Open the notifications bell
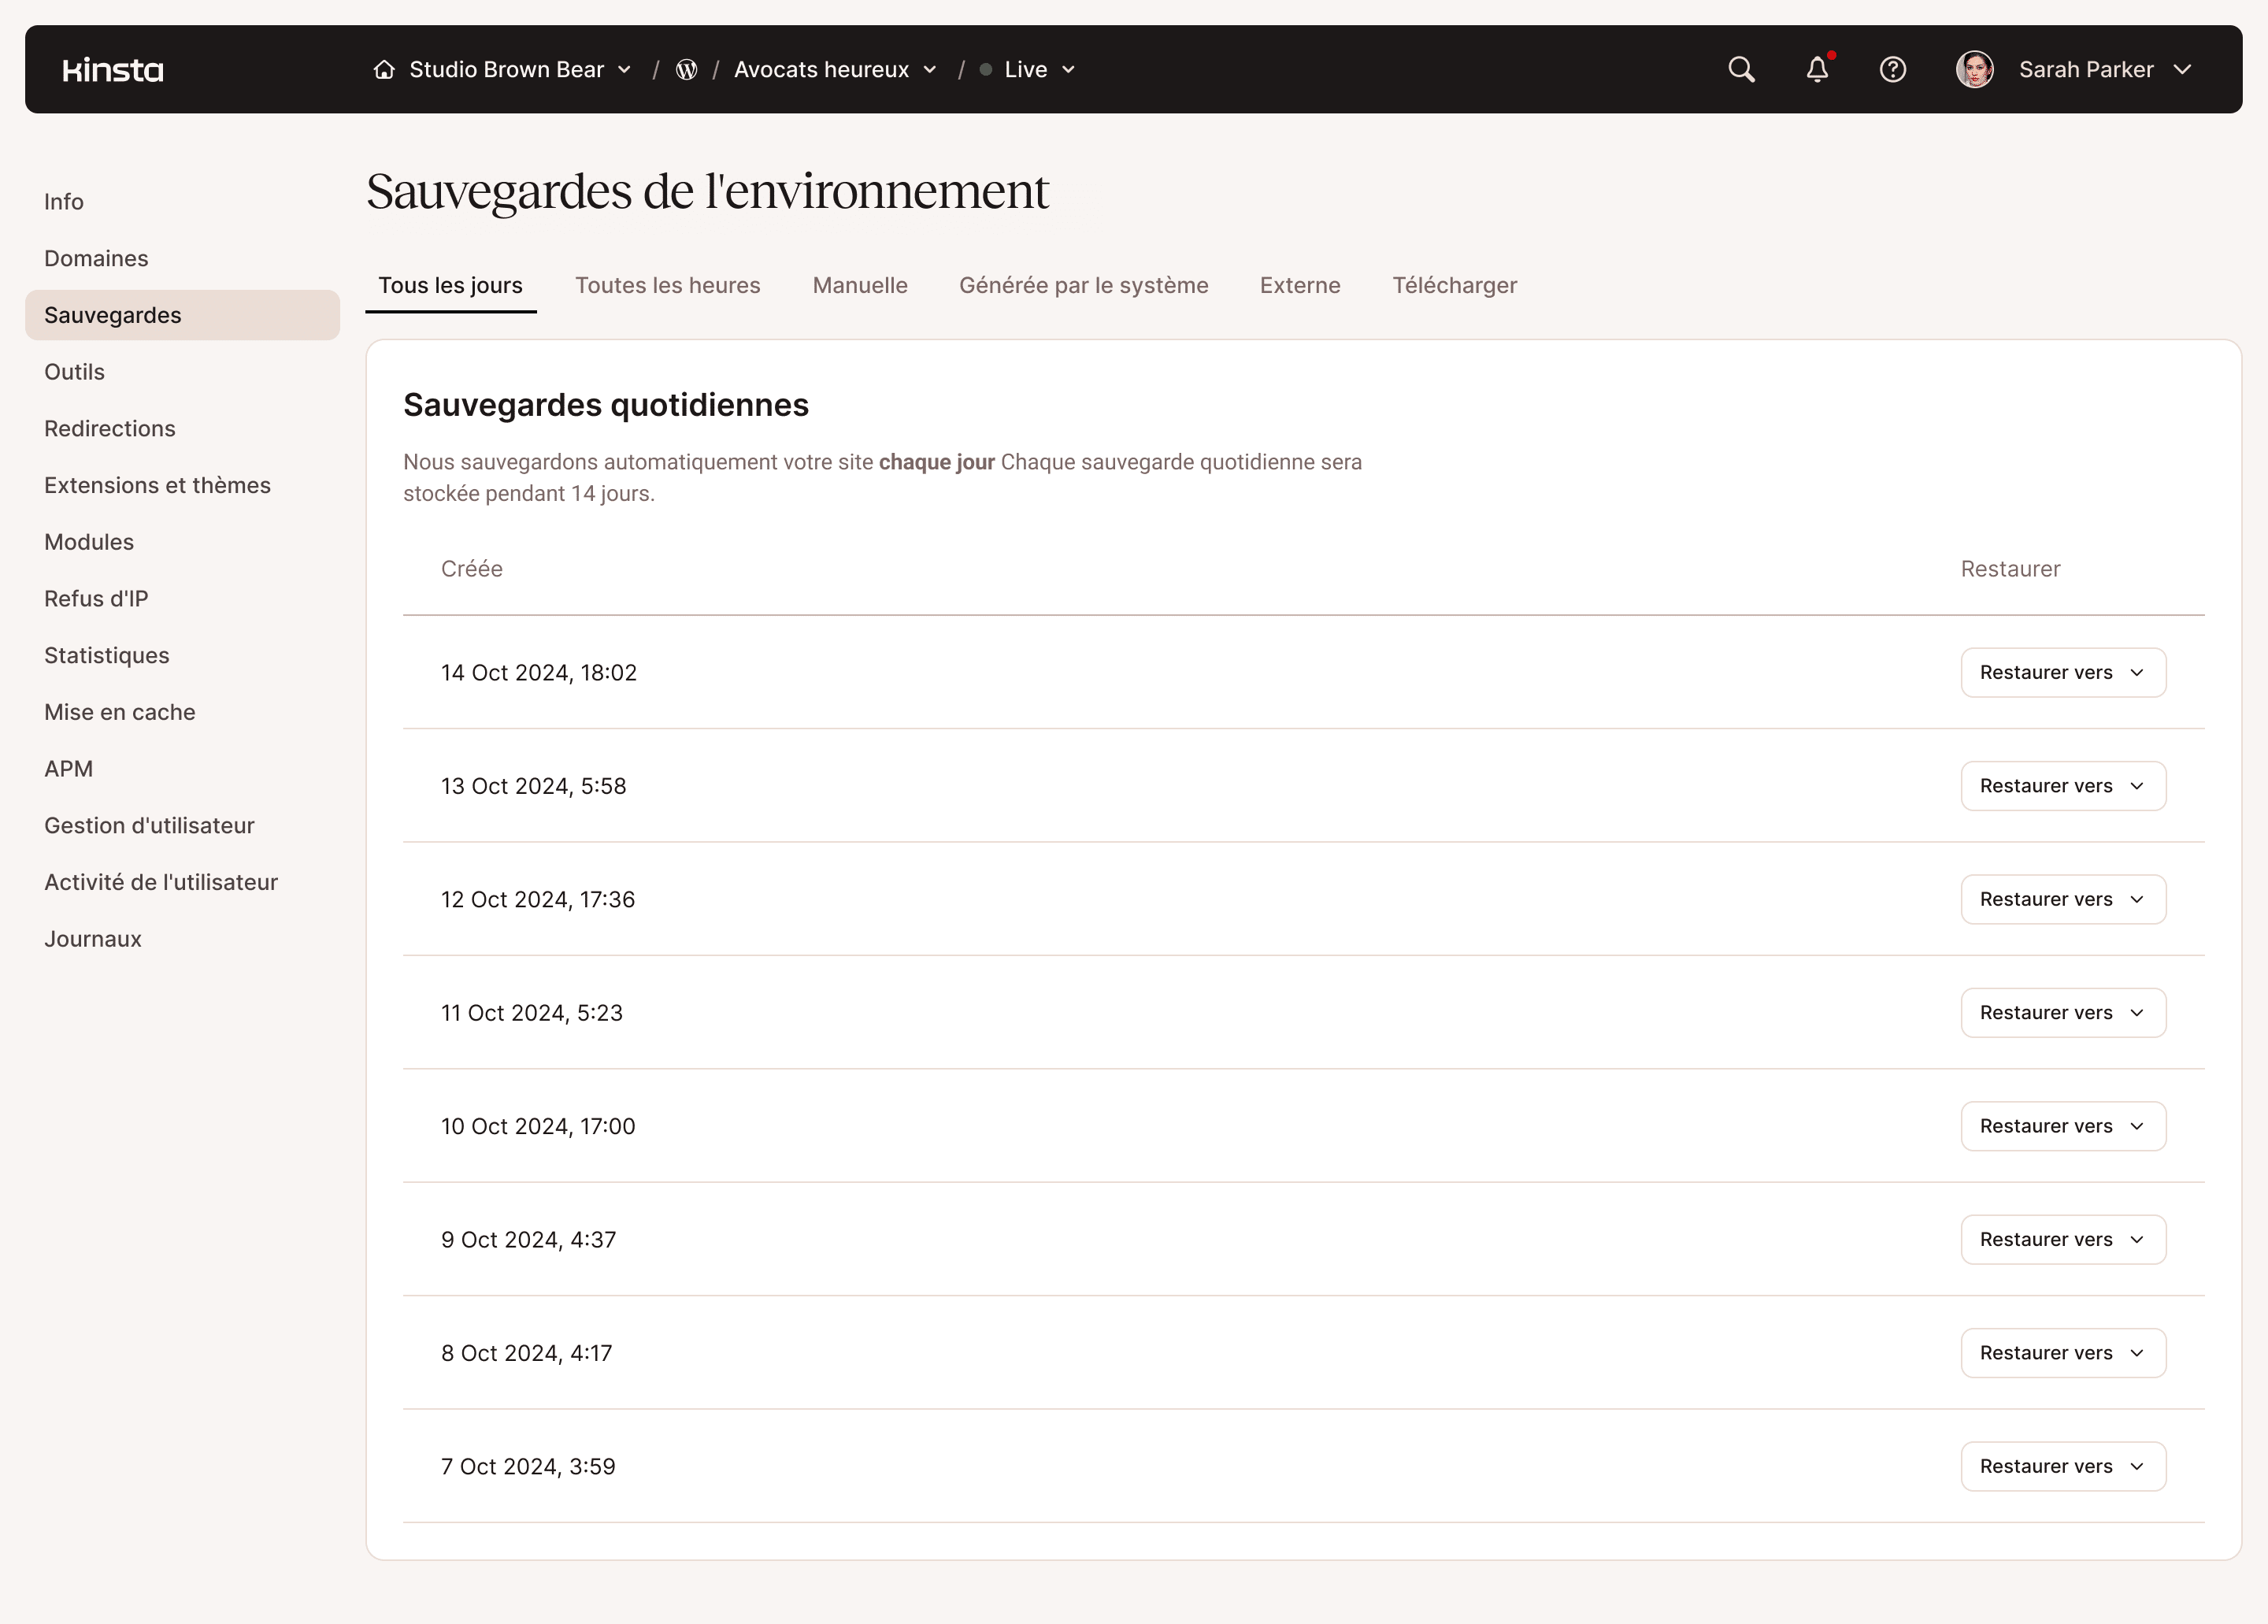 1817,69
